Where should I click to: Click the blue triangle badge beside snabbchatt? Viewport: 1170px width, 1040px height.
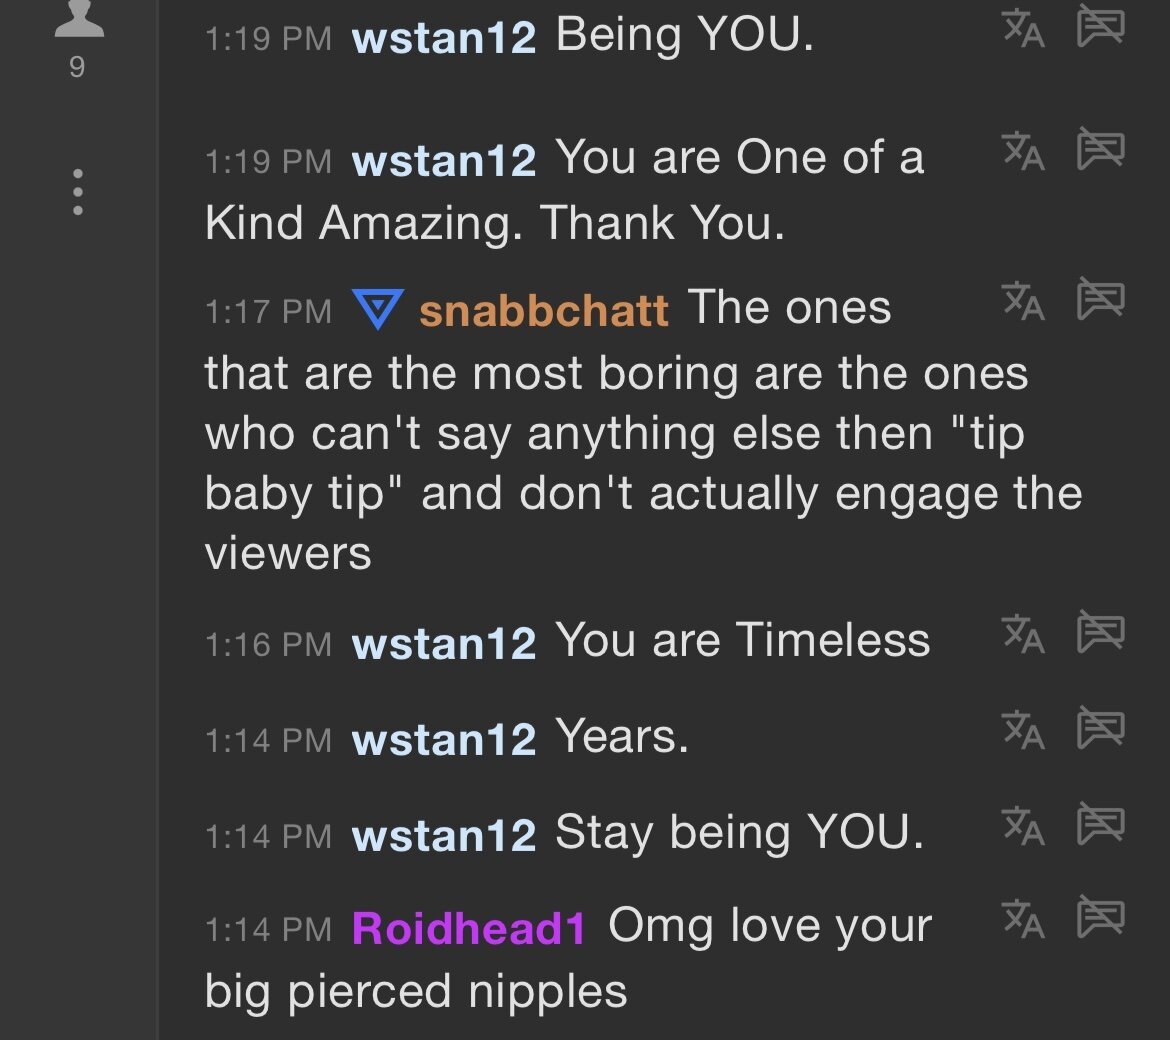tap(379, 309)
